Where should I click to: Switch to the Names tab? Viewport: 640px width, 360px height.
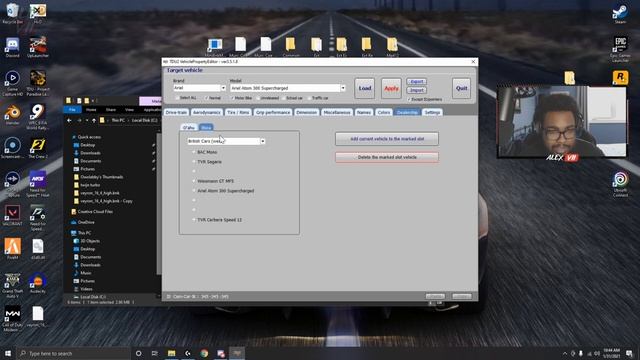pyautogui.click(x=363, y=112)
